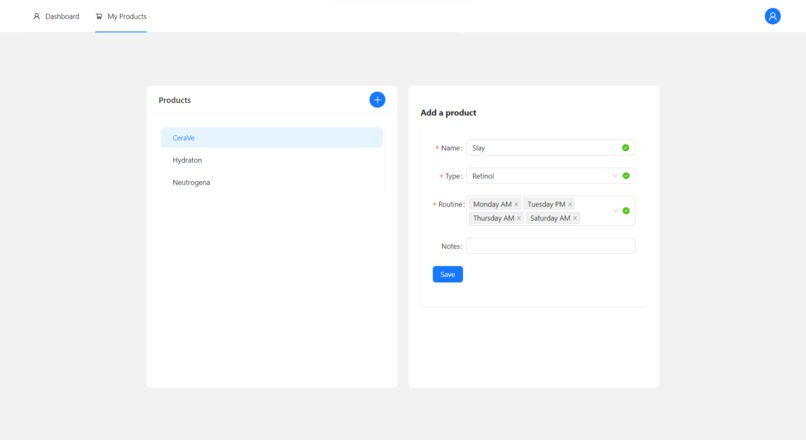This screenshot has width=806, height=440.
Task: Click the Dashboard person icon
Action: (x=36, y=16)
